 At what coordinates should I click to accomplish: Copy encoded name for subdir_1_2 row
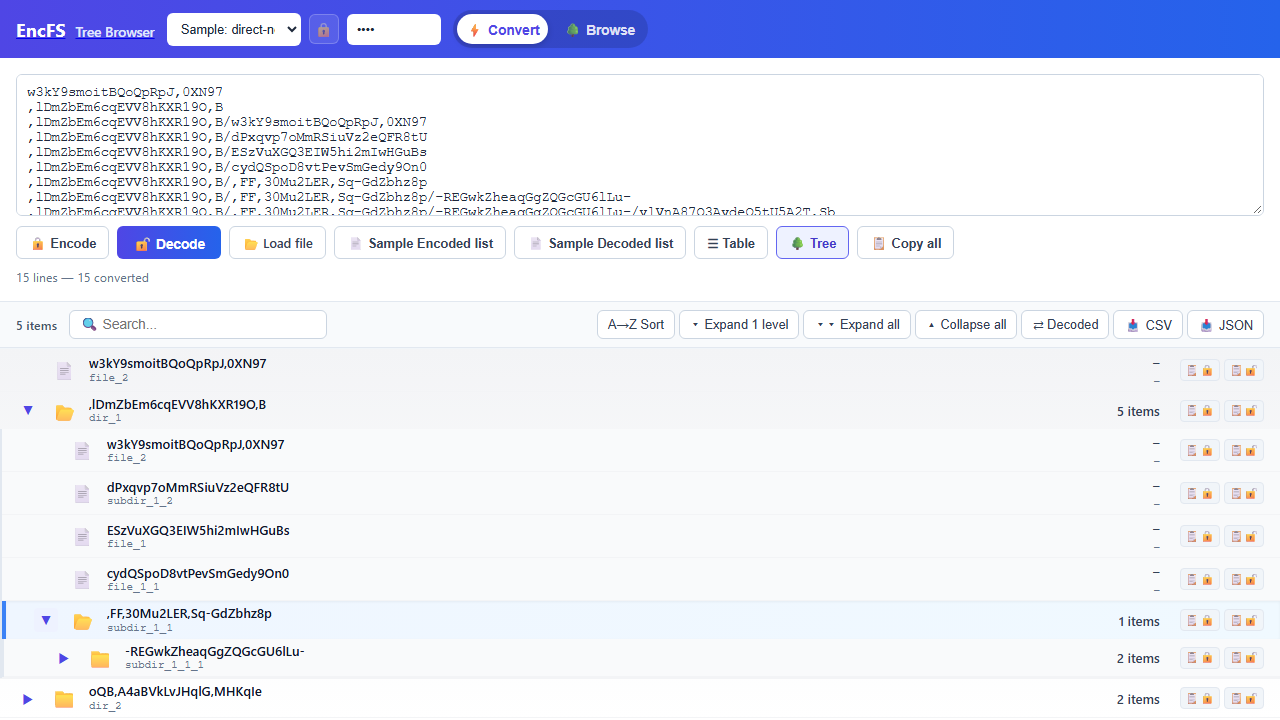1199,493
